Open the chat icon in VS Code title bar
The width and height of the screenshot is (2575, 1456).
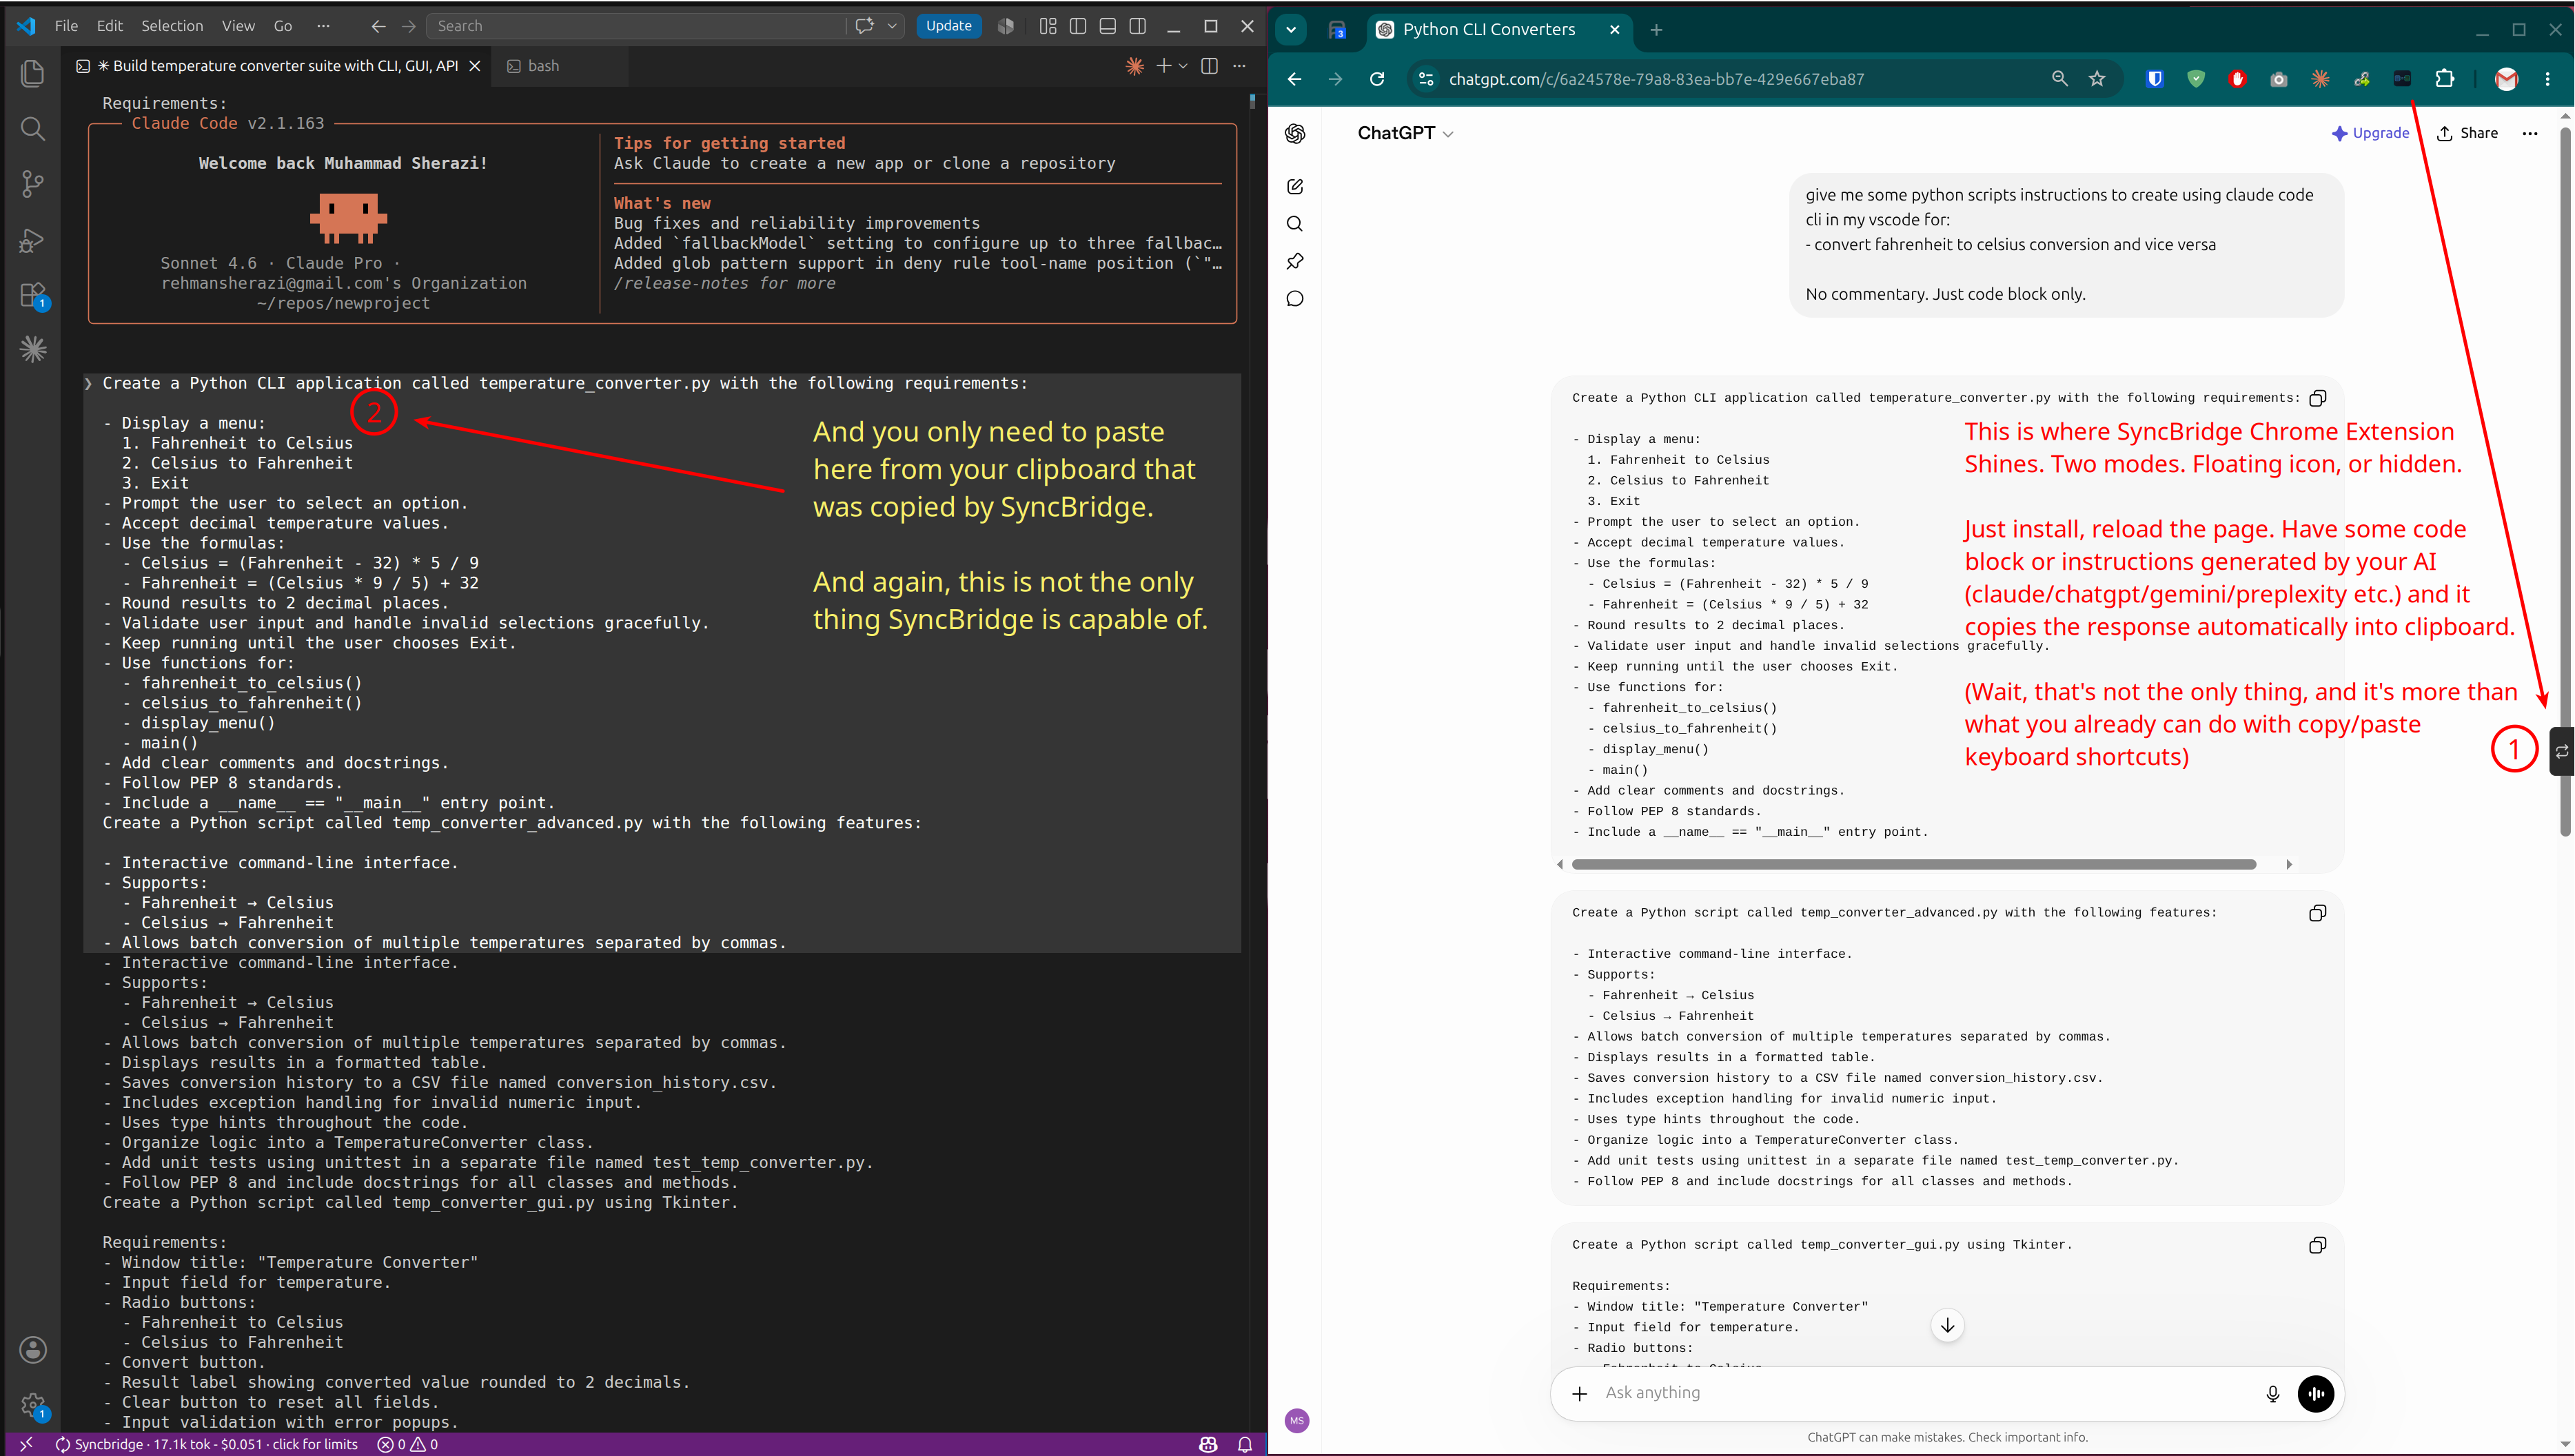point(864,26)
